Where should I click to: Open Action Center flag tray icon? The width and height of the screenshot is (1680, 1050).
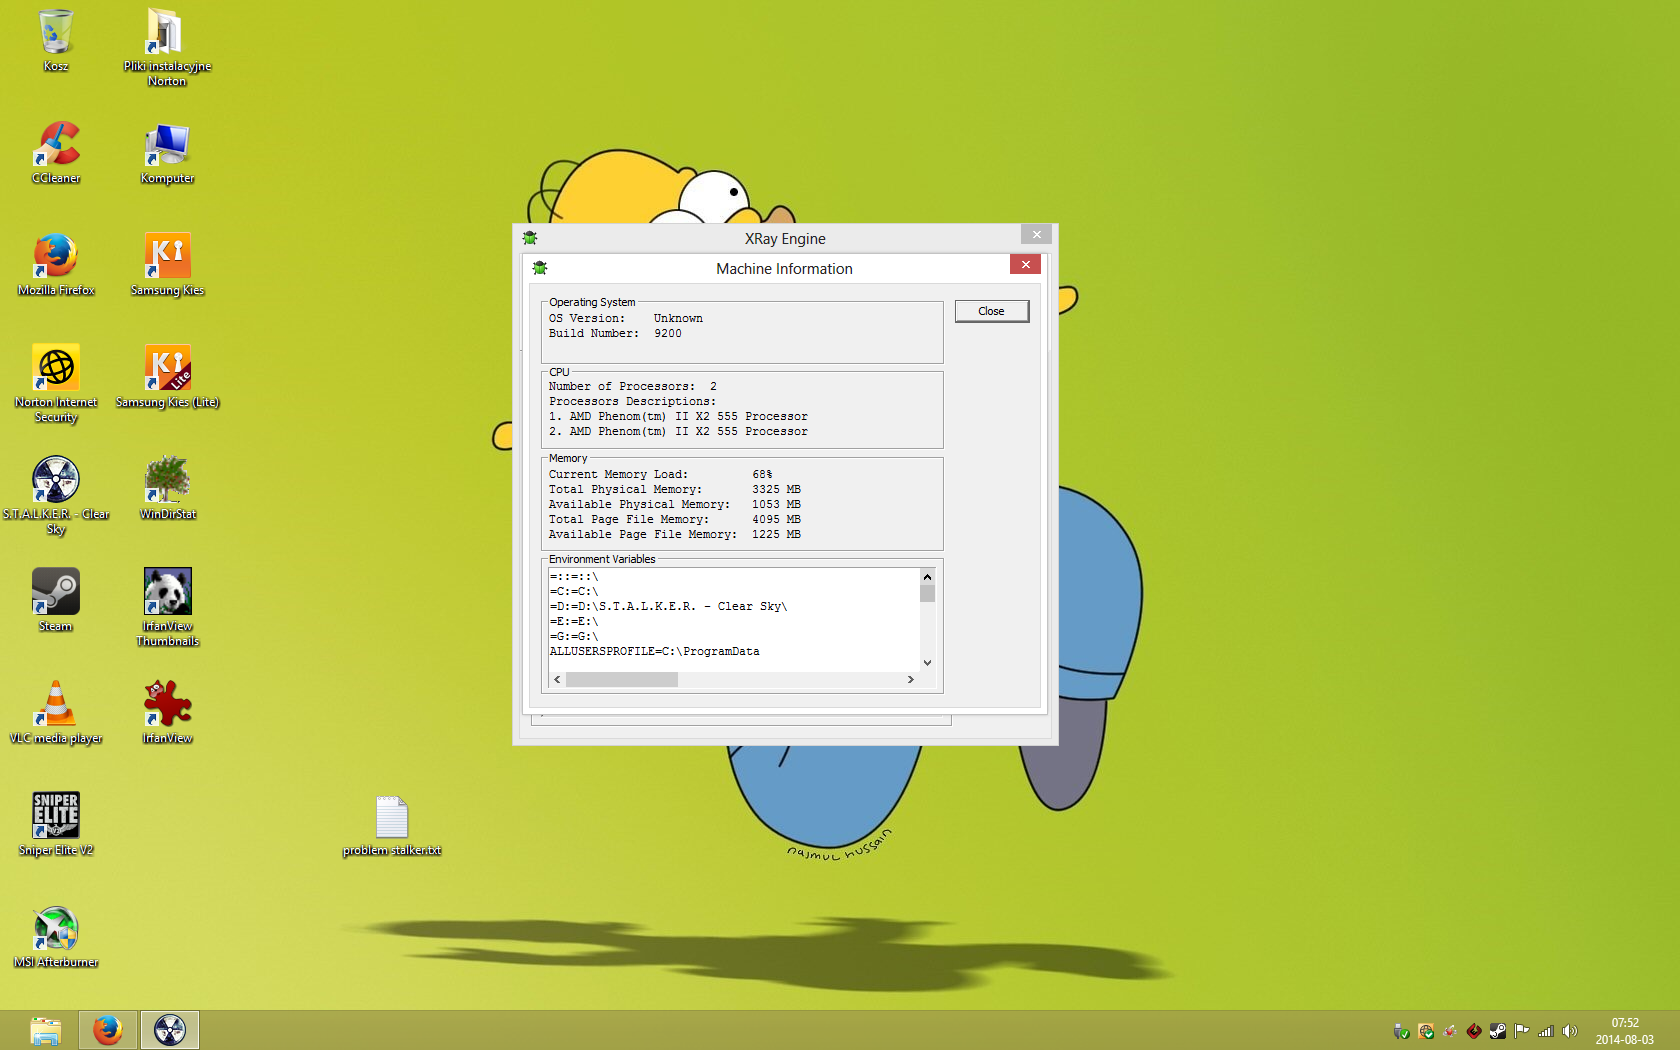[1522, 1031]
